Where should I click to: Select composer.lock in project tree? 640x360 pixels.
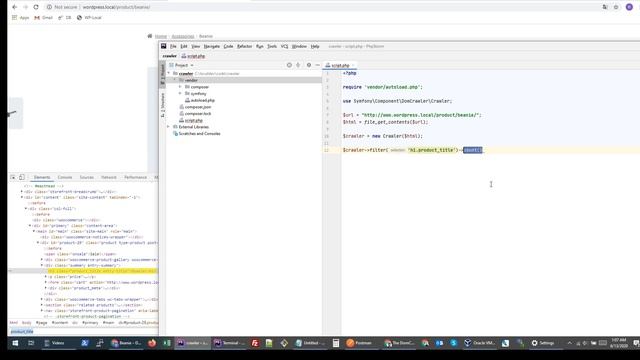click(x=195, y=113)
